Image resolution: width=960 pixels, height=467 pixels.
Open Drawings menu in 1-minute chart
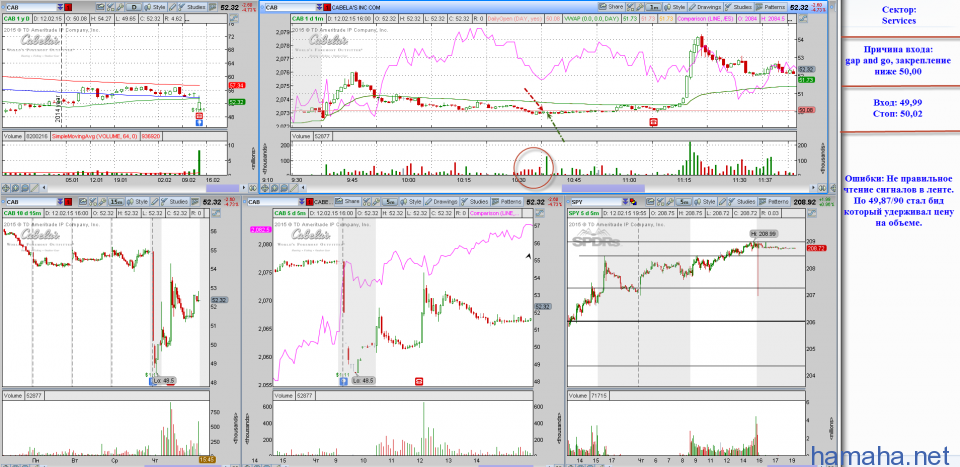706,7
